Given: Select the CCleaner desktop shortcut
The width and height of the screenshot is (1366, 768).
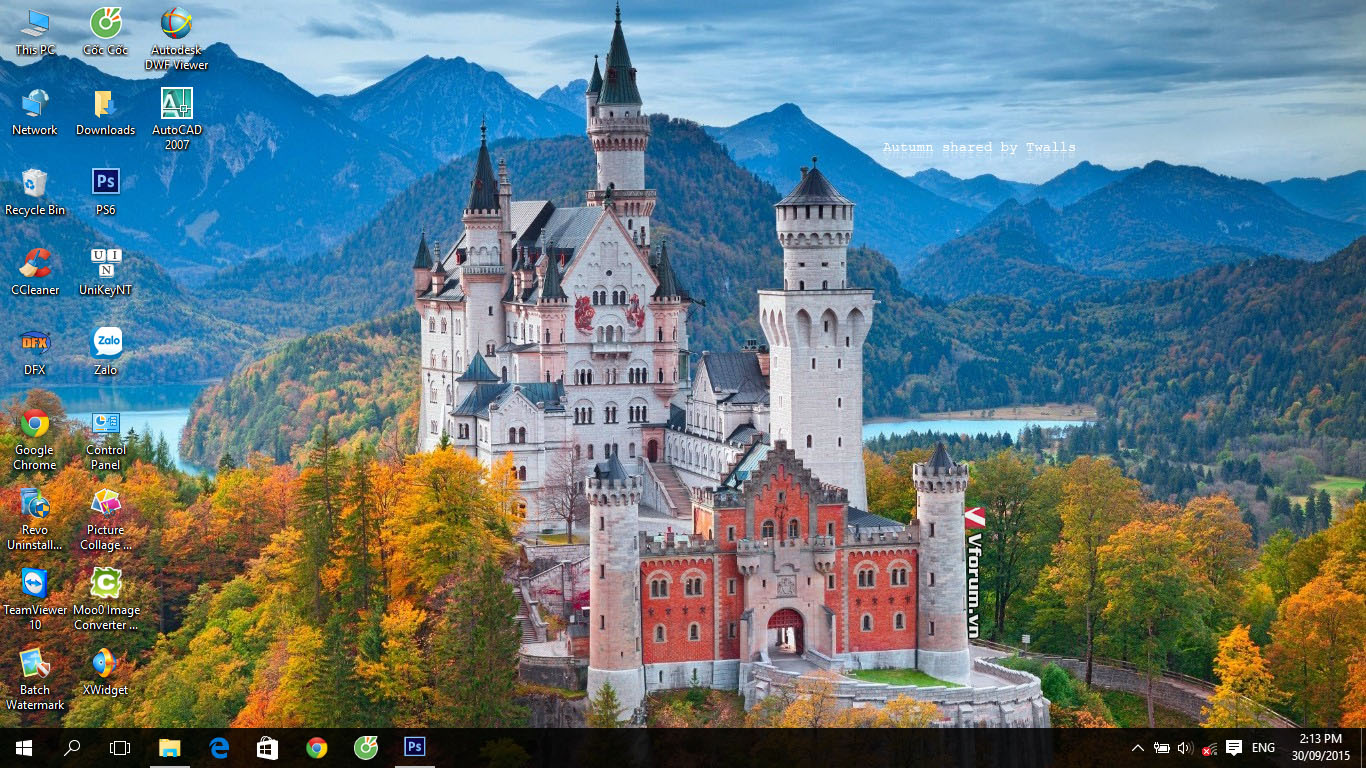Looking at the screenshot, I should point(35,271).
